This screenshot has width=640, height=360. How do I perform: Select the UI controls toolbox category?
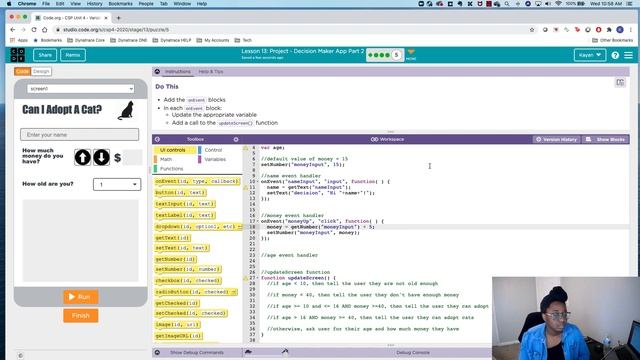175,150
